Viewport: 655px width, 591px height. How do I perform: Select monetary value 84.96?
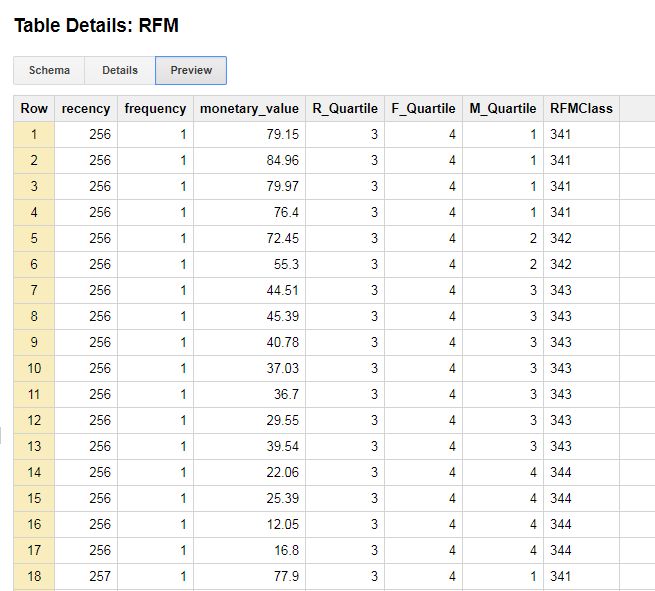282,160
